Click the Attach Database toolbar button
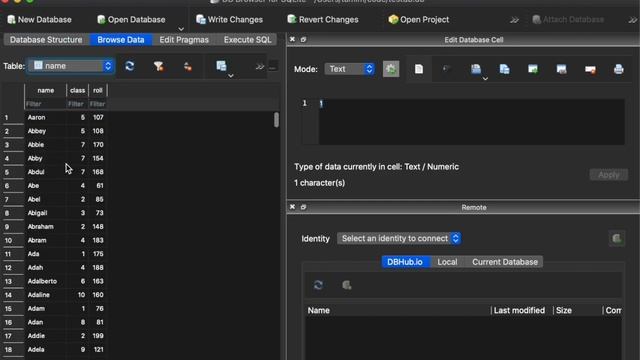The height and width of the screenshot is (360, 640). pyautogui.click(x=569, y=20)
